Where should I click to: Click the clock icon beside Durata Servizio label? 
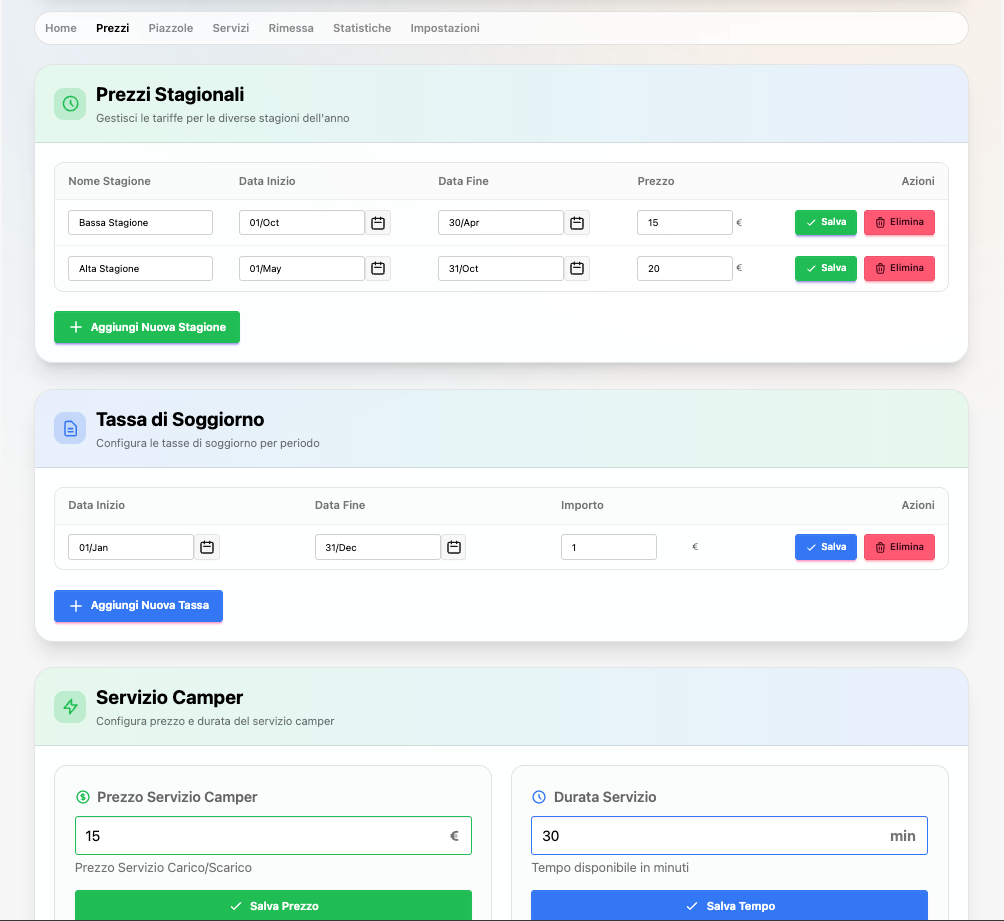540,797
